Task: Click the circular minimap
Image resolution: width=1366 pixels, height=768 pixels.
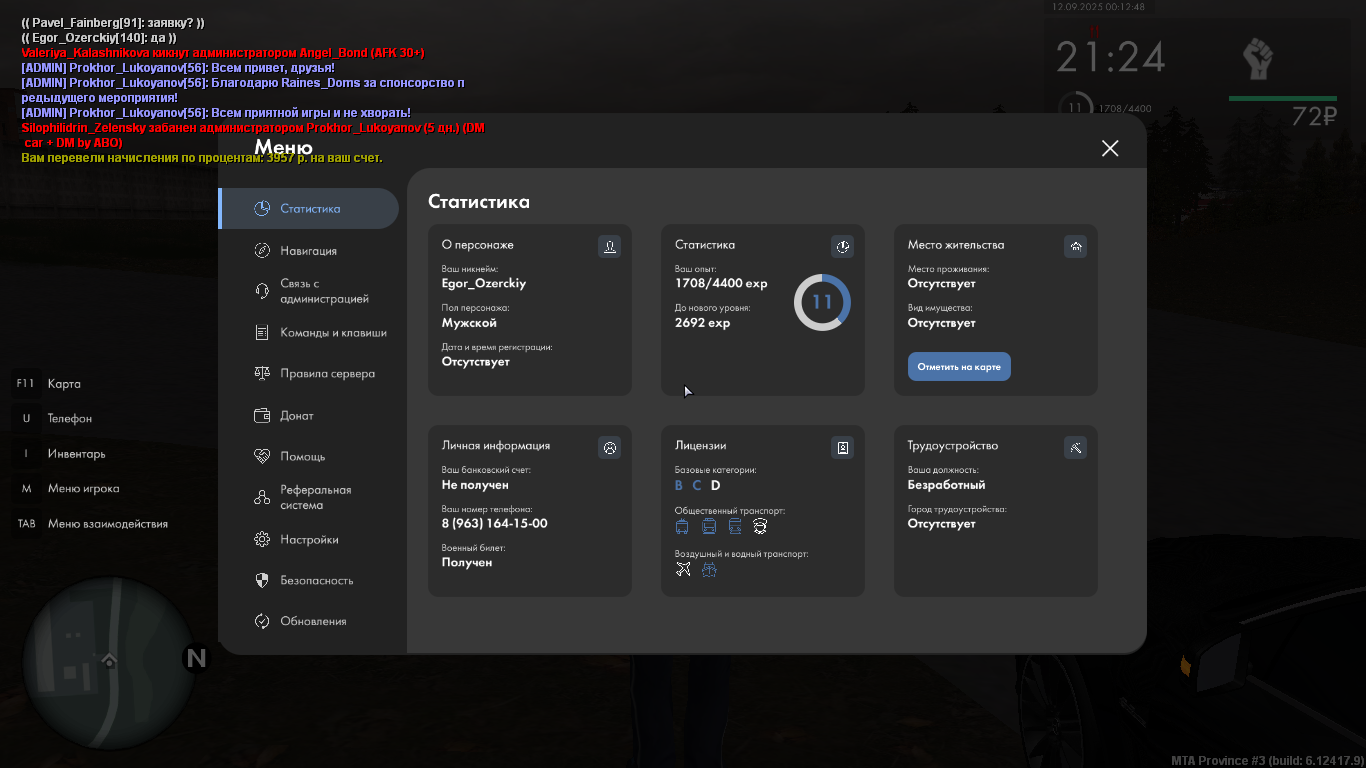Action: point(109,663)
